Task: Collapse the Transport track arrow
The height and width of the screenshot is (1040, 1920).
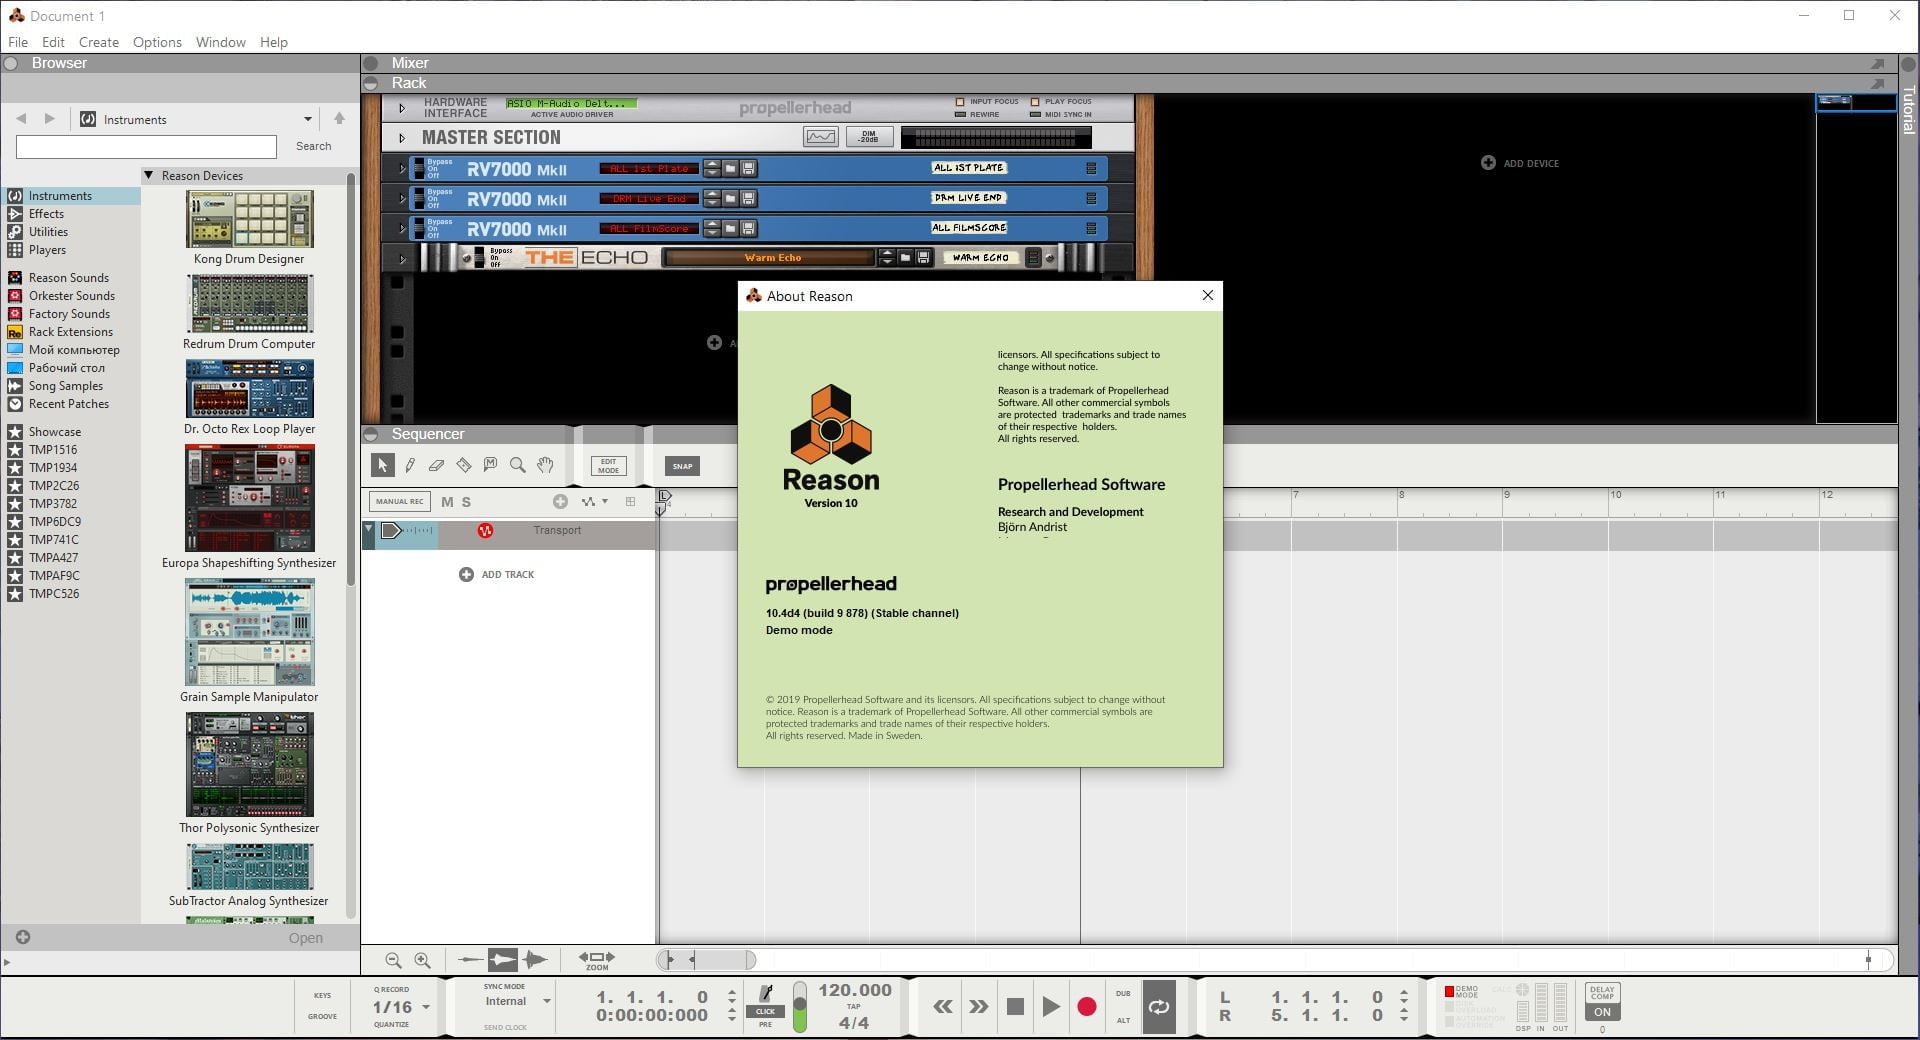Action: coord(368,528)
